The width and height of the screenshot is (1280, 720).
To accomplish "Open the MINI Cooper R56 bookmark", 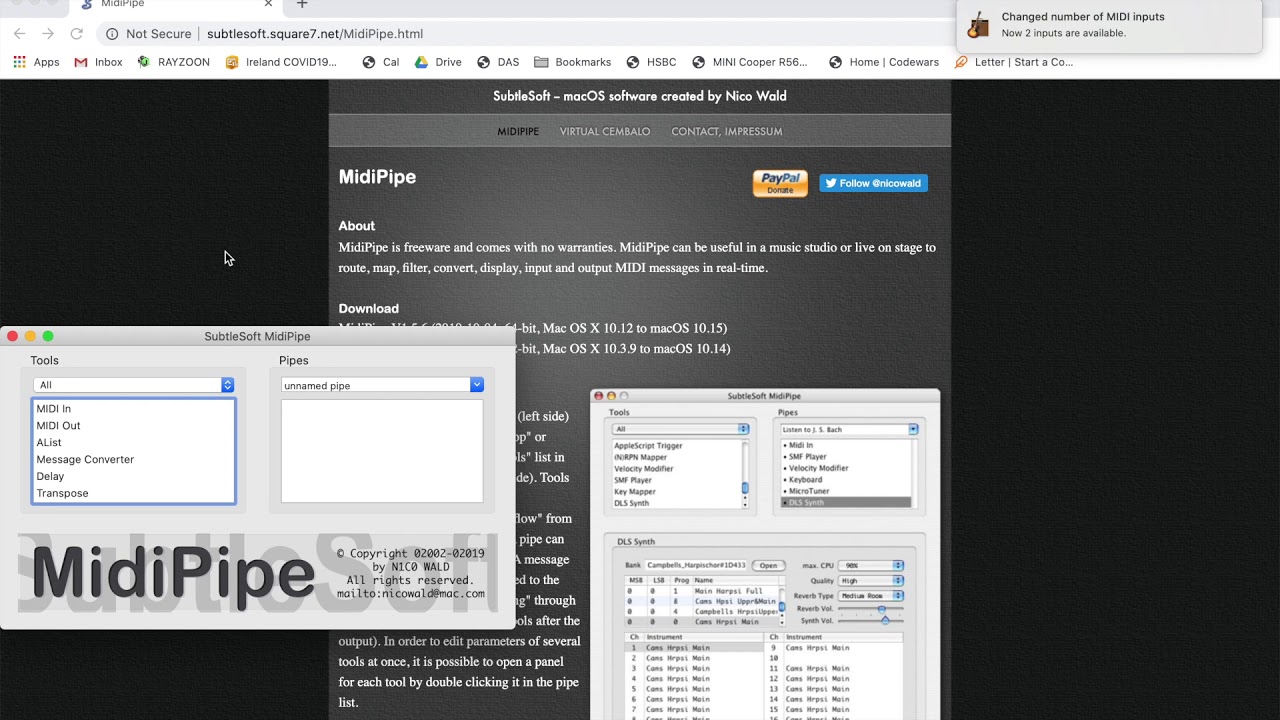I will (750, 62).
